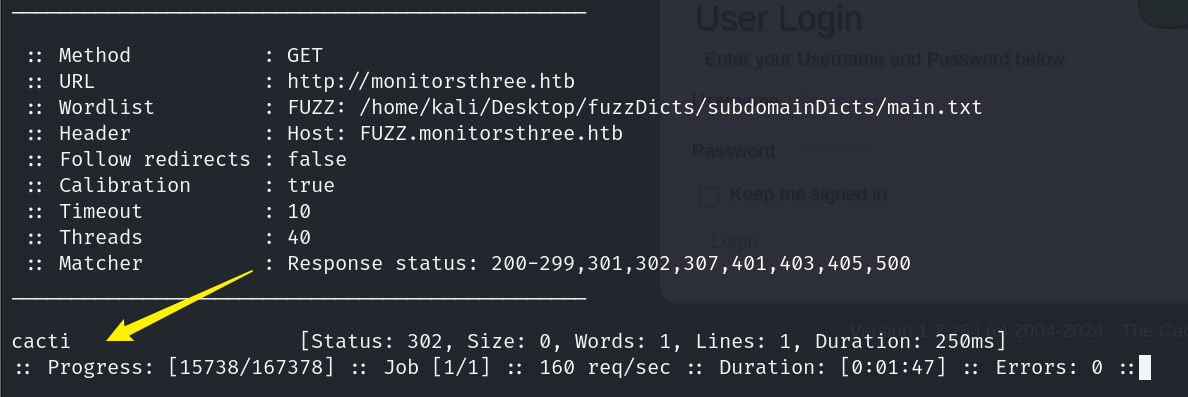Click the Enter your Username and Password text

884,59
